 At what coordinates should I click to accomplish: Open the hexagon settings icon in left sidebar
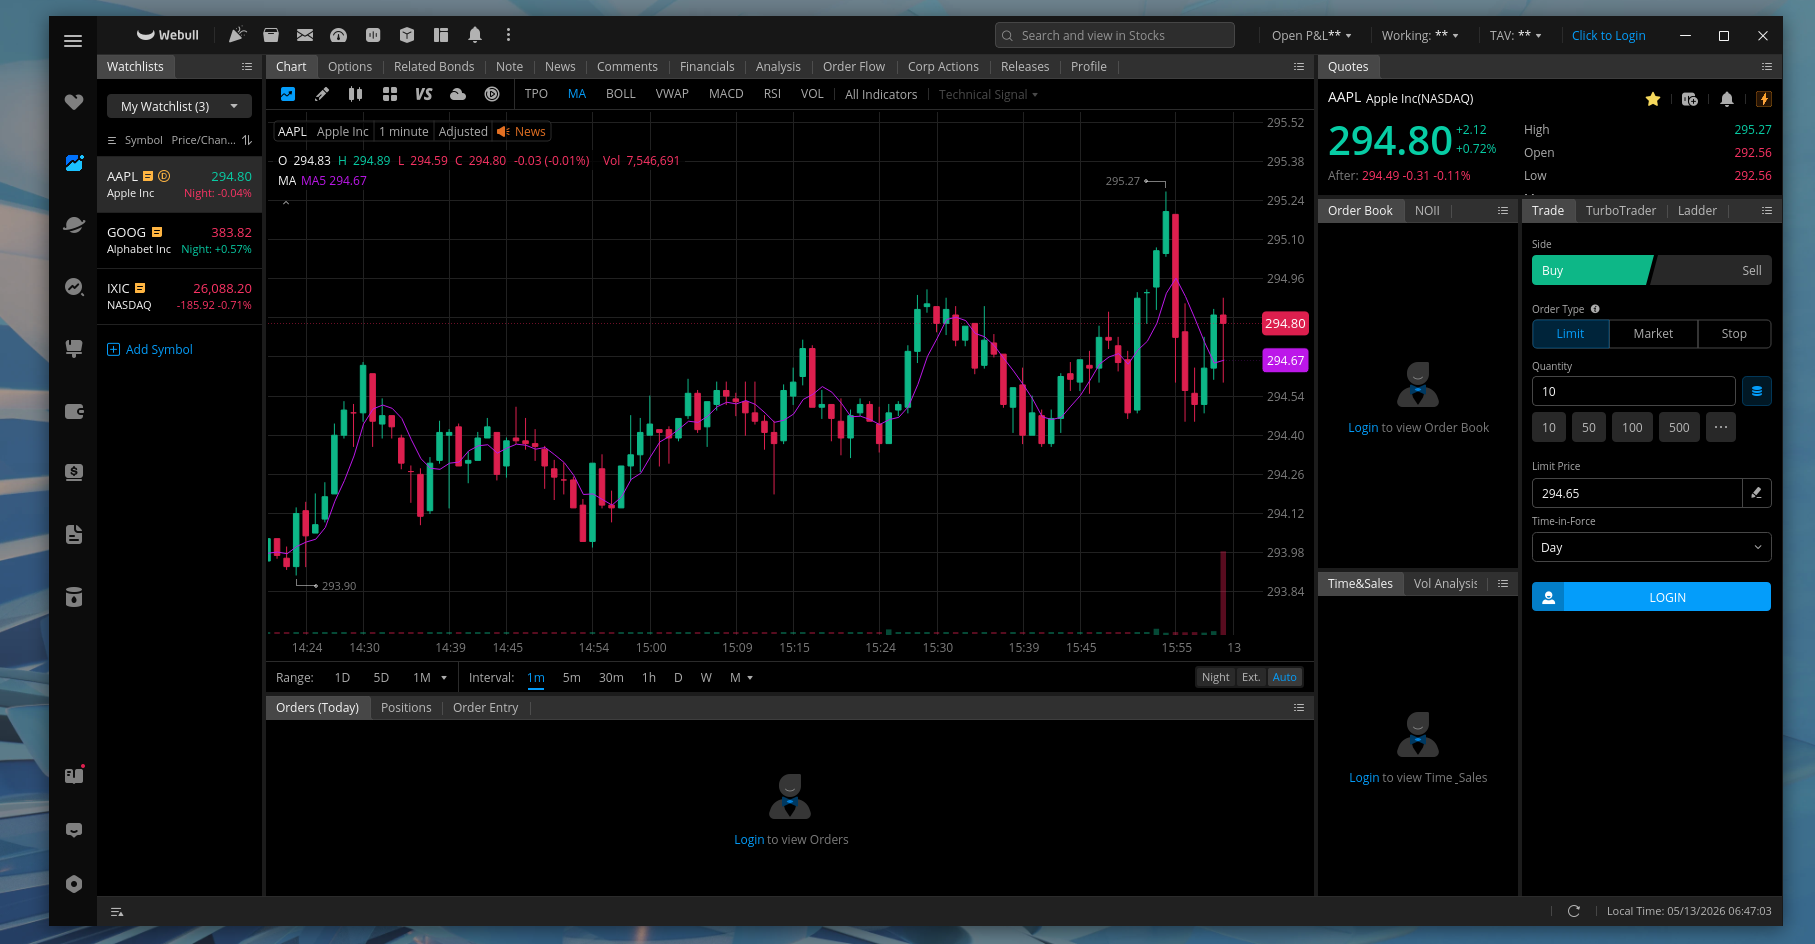pos(74,884)
